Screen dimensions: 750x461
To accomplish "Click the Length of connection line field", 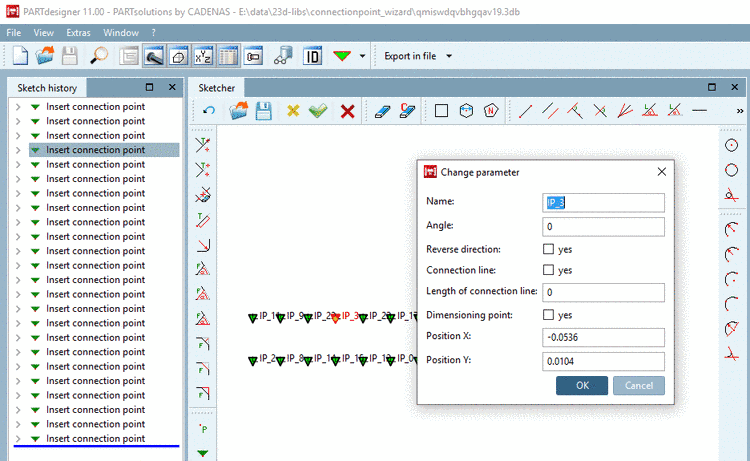I will (603, 292).
